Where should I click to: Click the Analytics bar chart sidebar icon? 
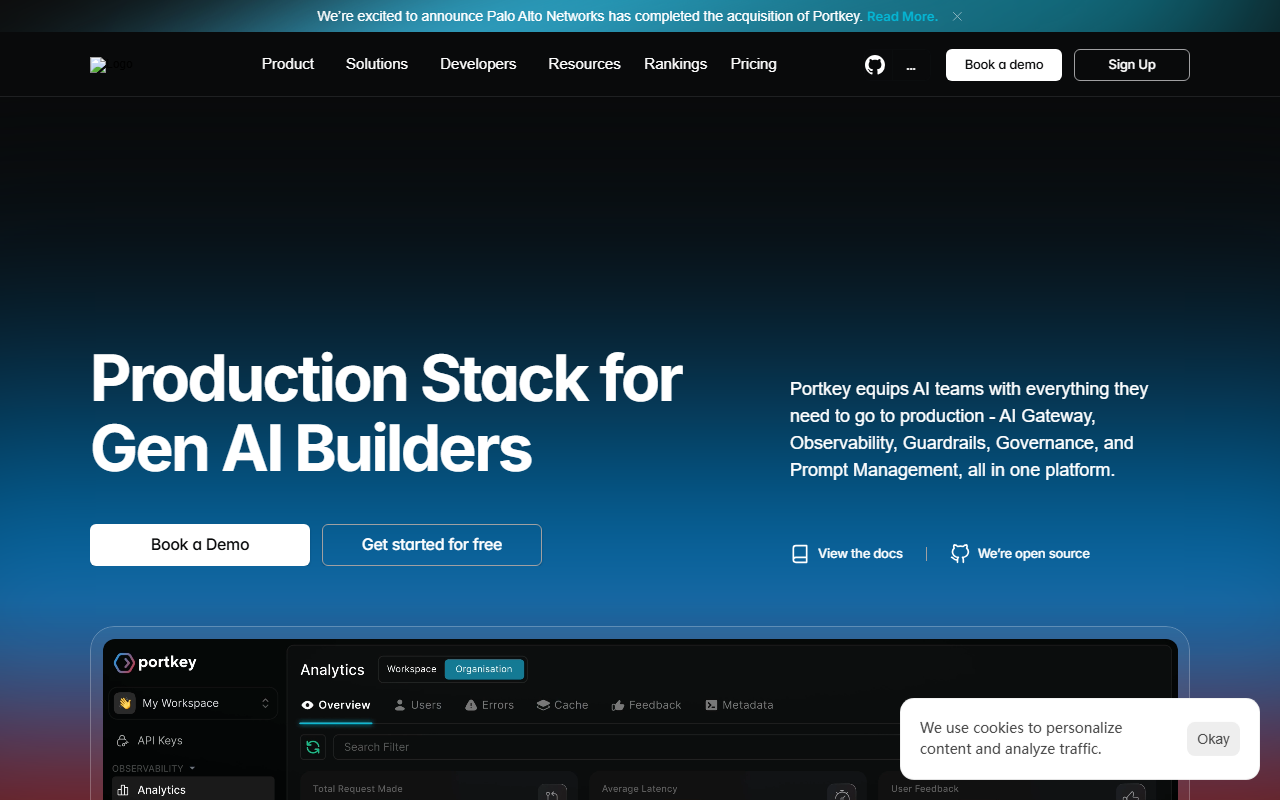(123, 790)
